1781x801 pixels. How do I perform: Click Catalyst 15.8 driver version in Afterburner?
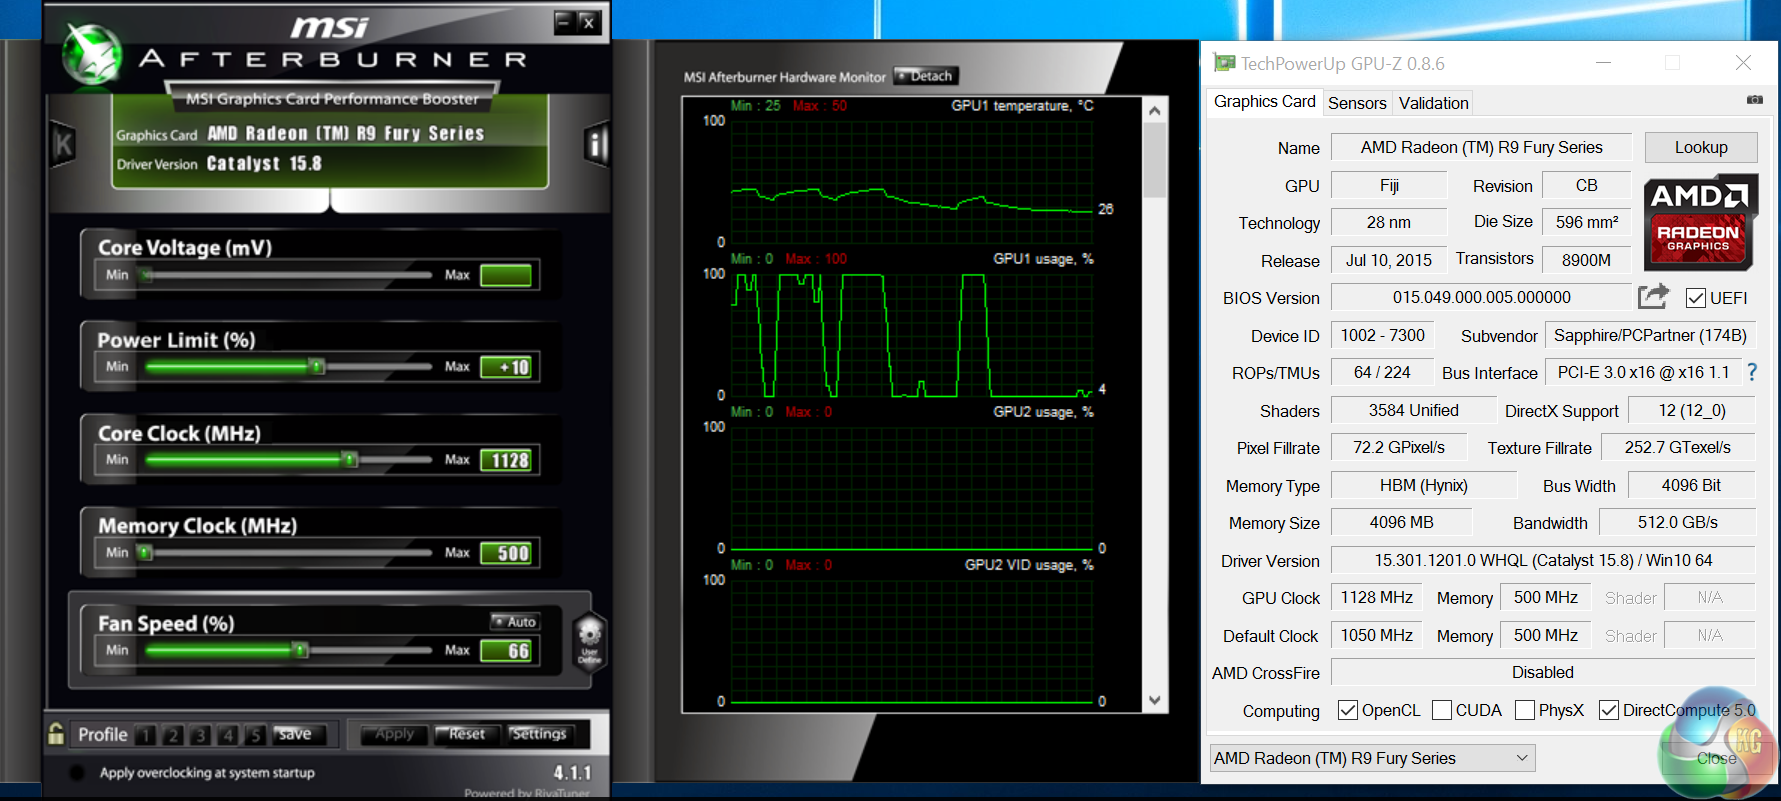point(264,163)
